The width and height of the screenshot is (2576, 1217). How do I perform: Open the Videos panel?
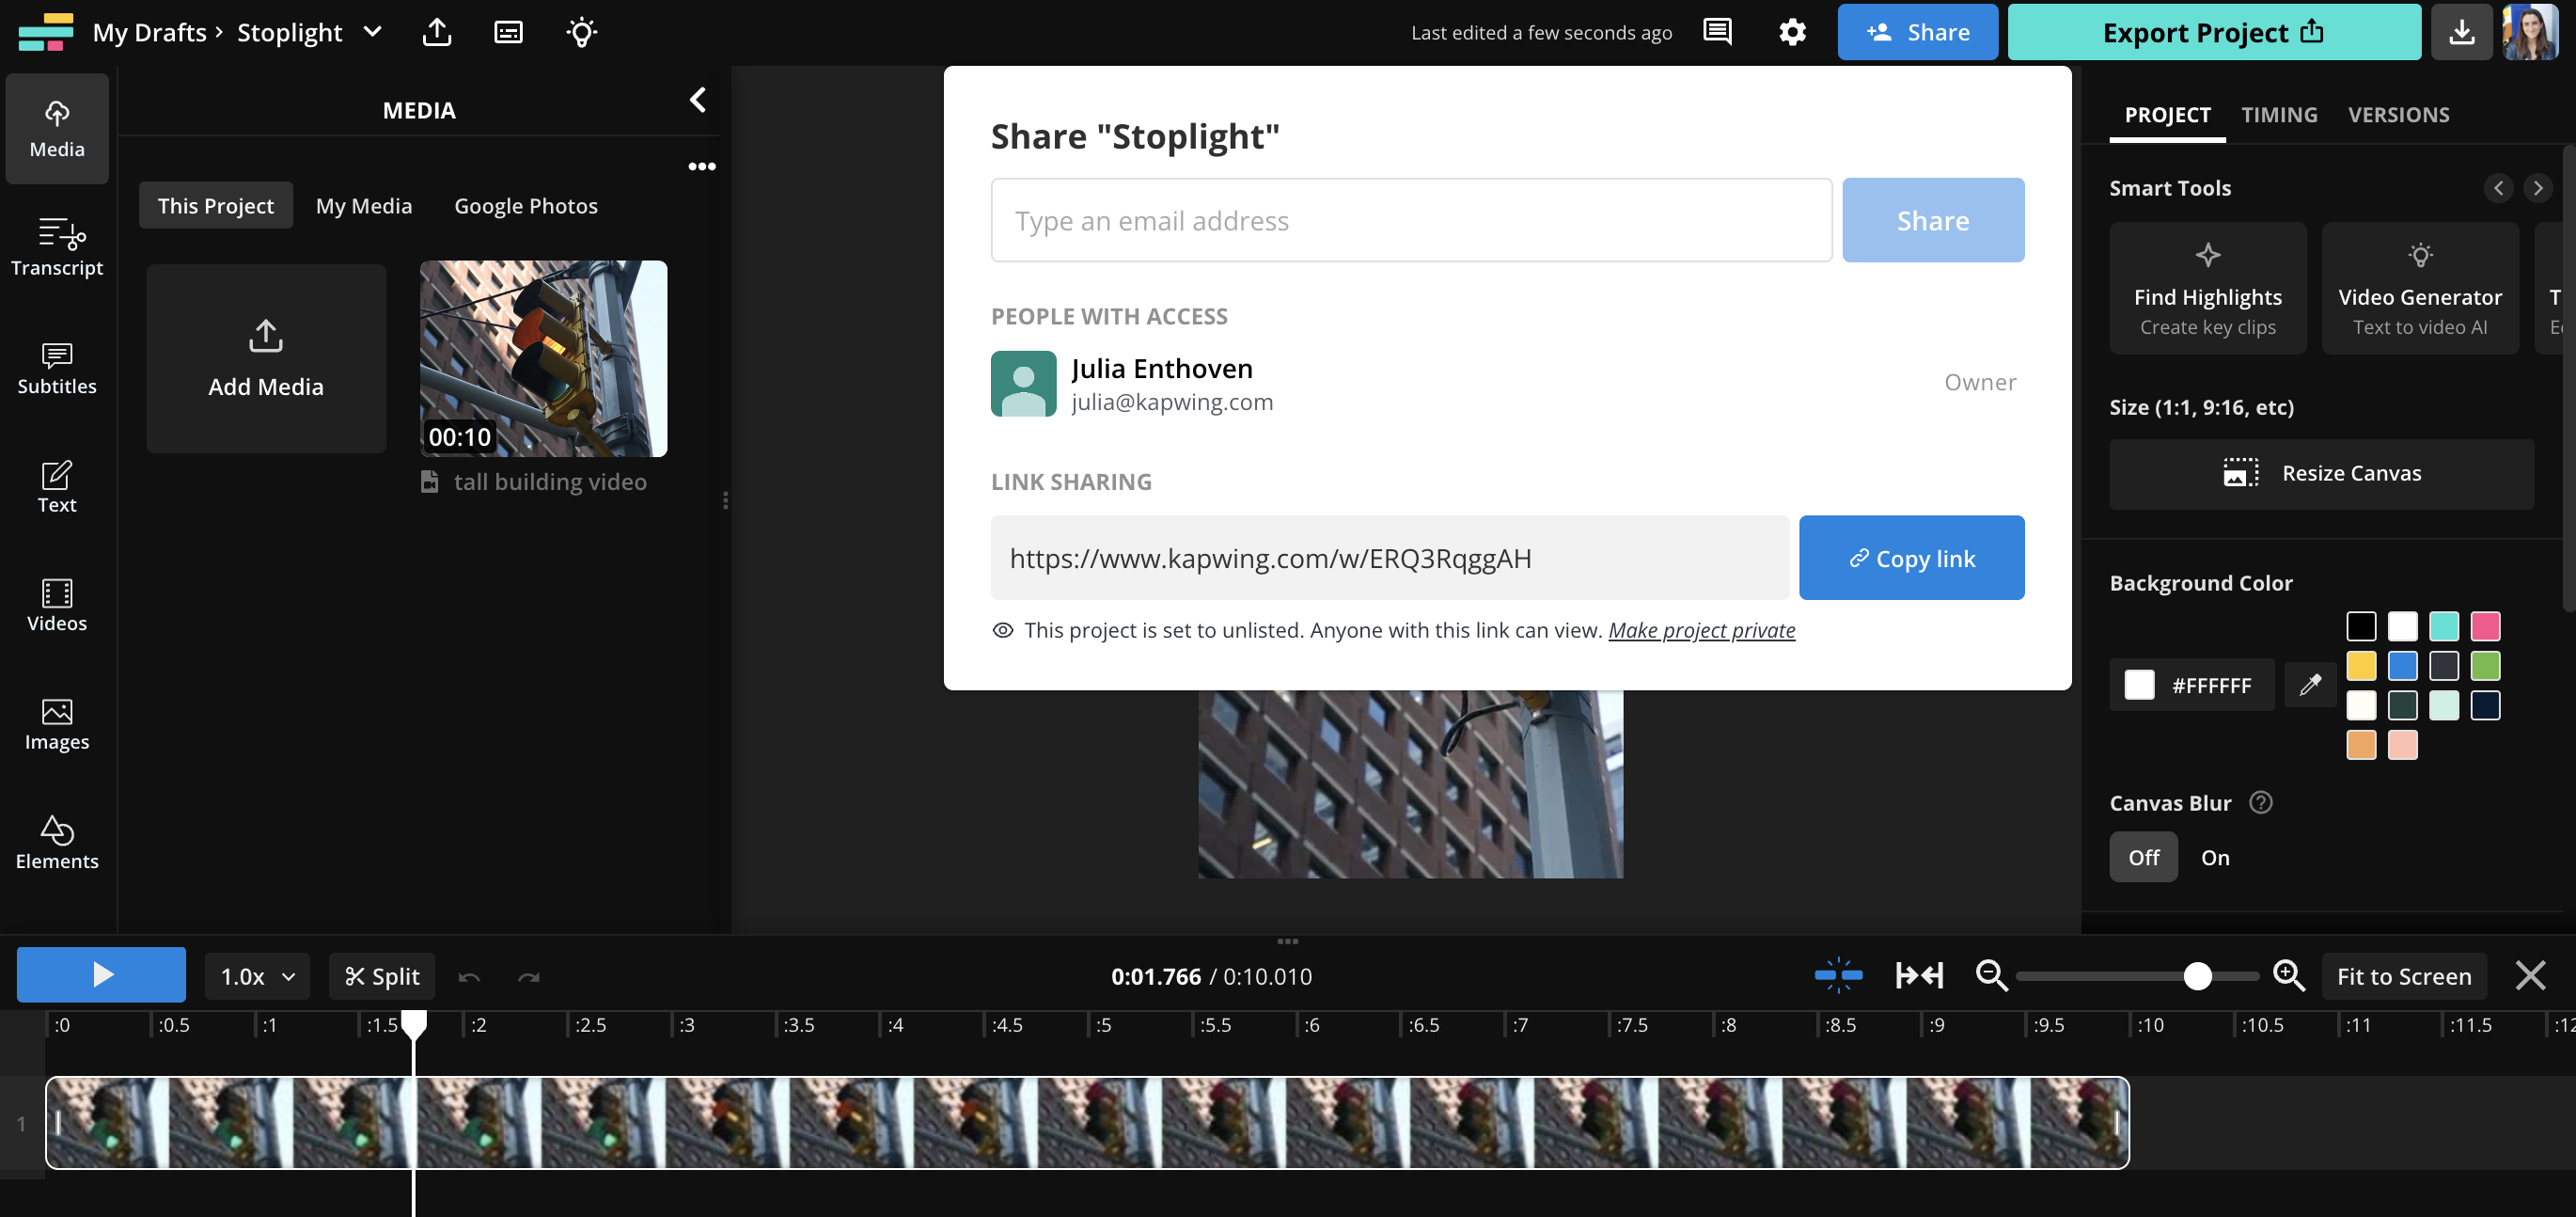[x=56, y=605]
